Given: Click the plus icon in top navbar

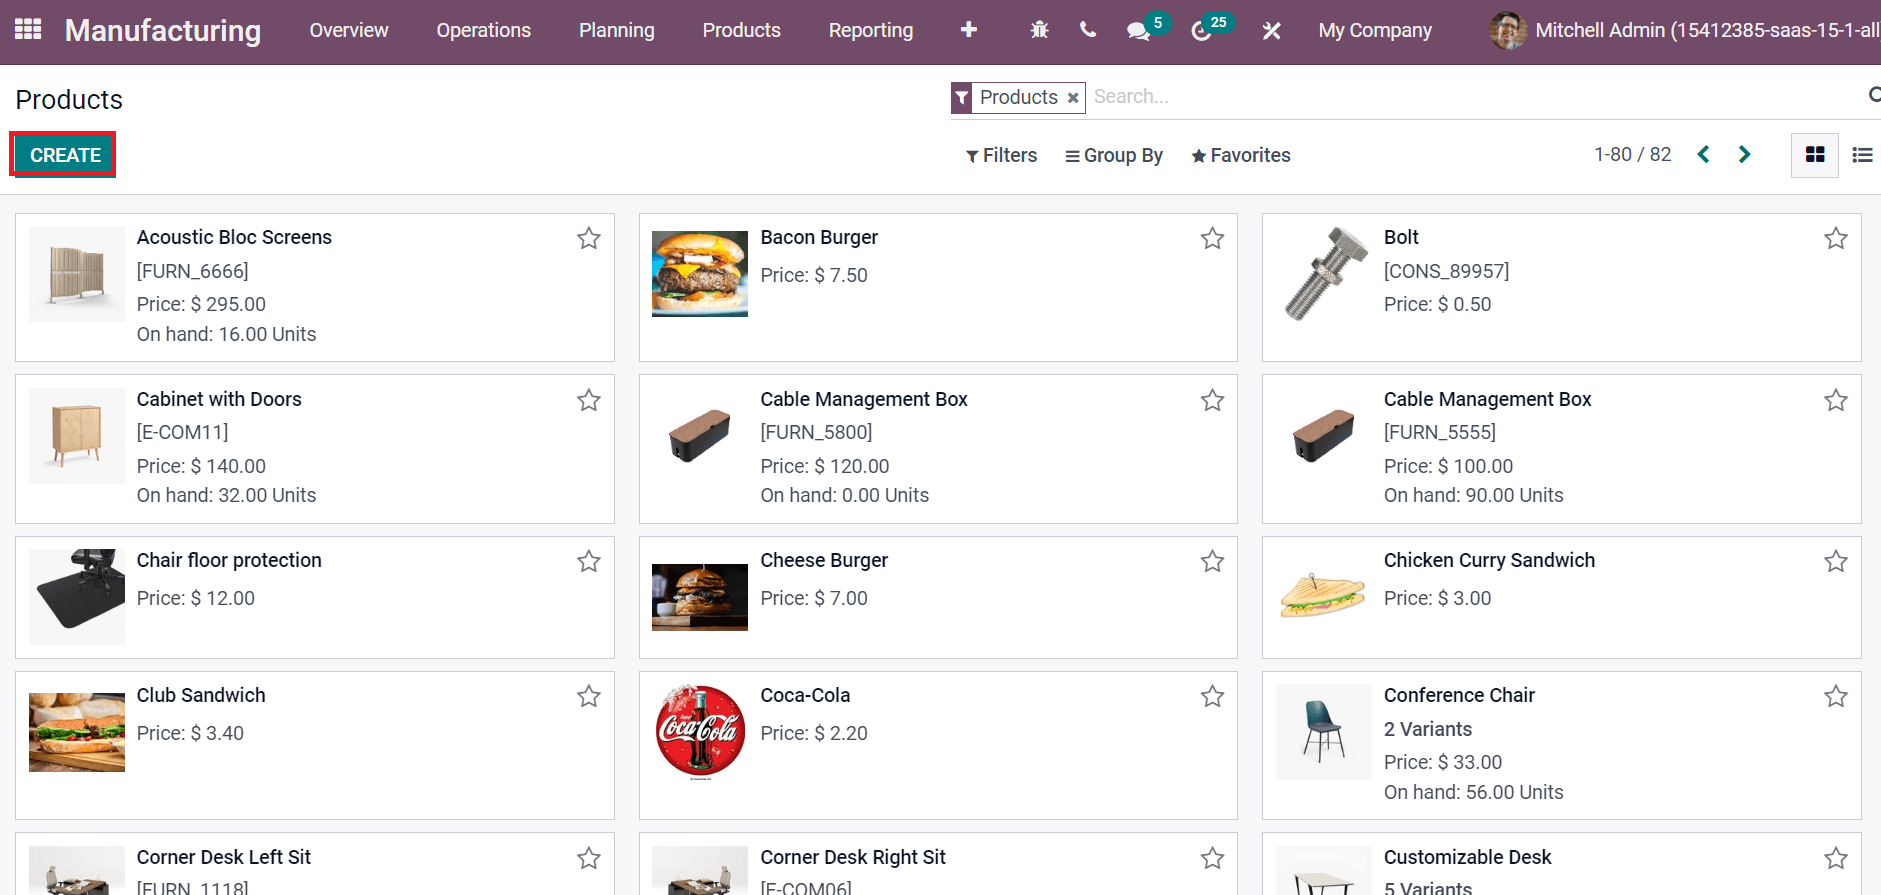Looking at the screenshot, I should click(968, 30).
